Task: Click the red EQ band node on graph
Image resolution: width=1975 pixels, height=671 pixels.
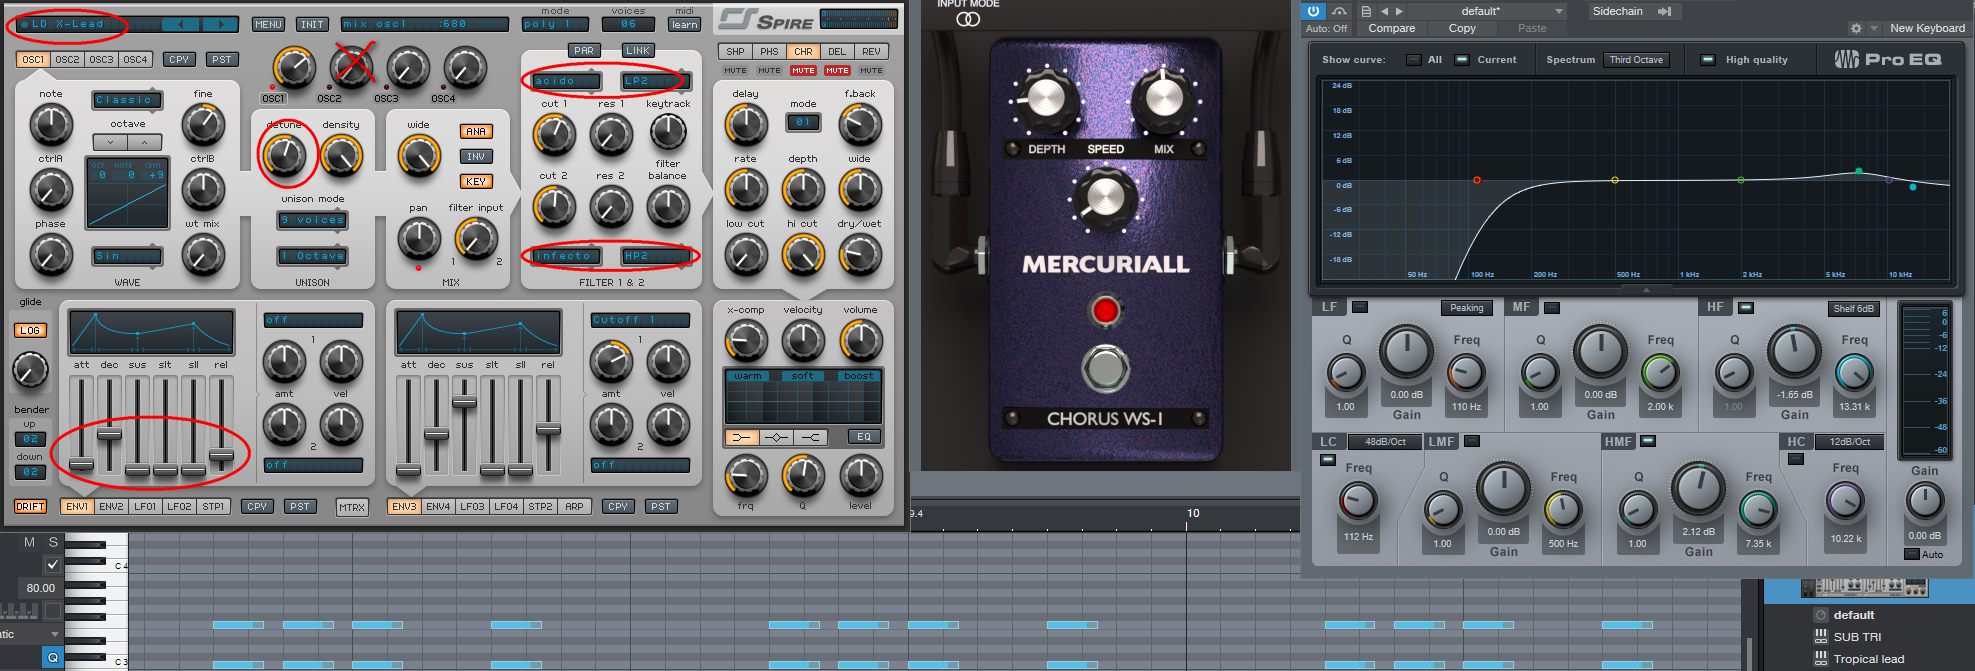Action: tap(1477, 180)
